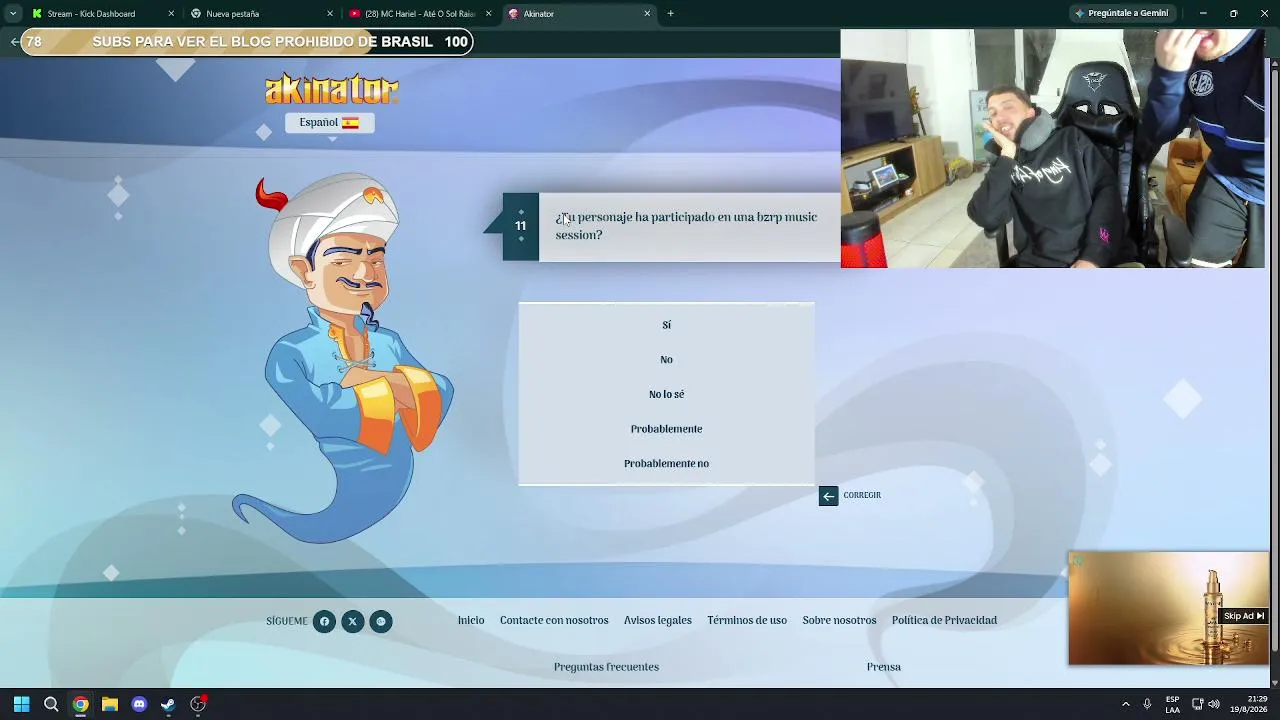Choose the No lo sé answer
The image size is (1280, 720).
[x=666, y=395]
